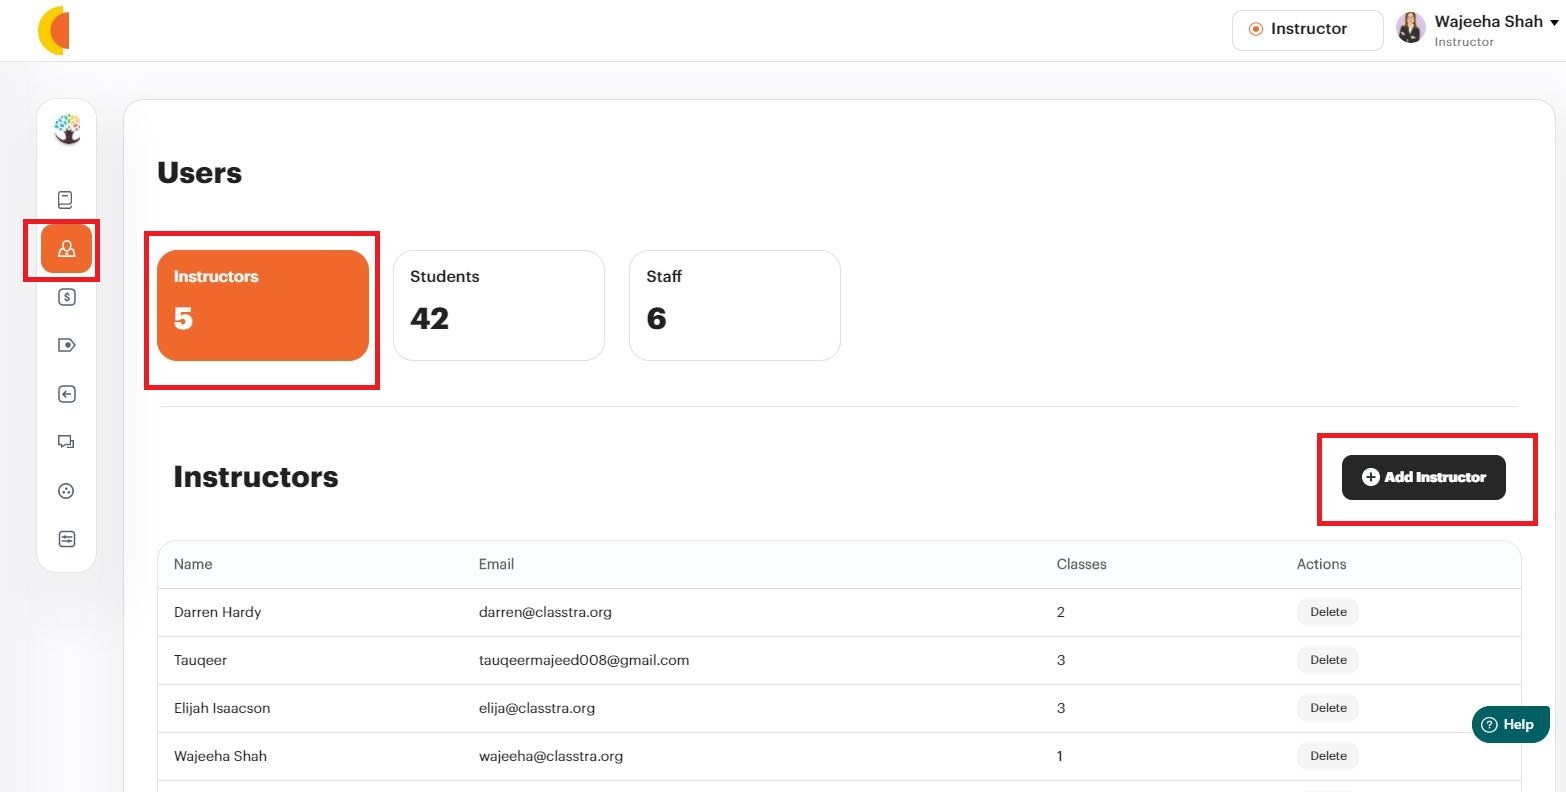Click the Instructor role switch button
Viewport: 1566px width, 792px height.
point(1308,29)
